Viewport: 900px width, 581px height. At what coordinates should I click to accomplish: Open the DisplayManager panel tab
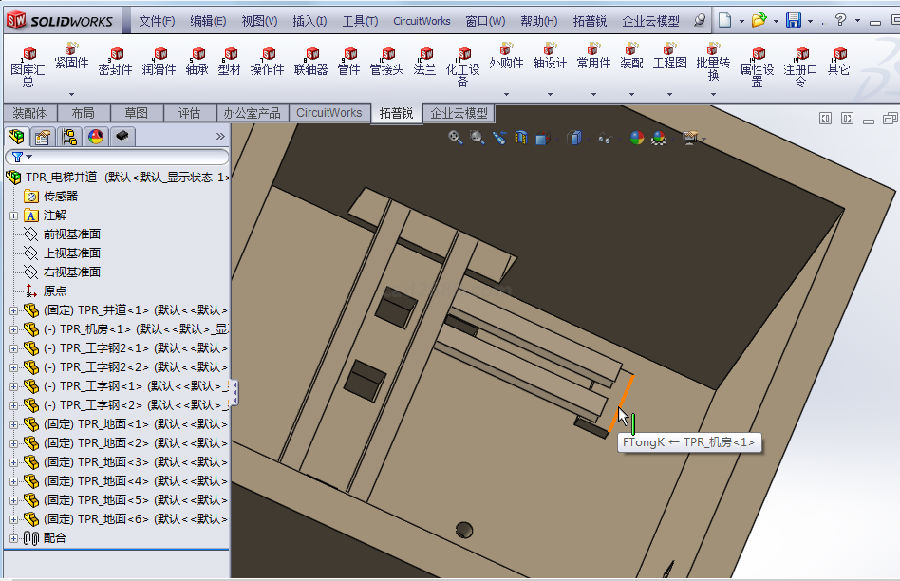click(95, 137)
